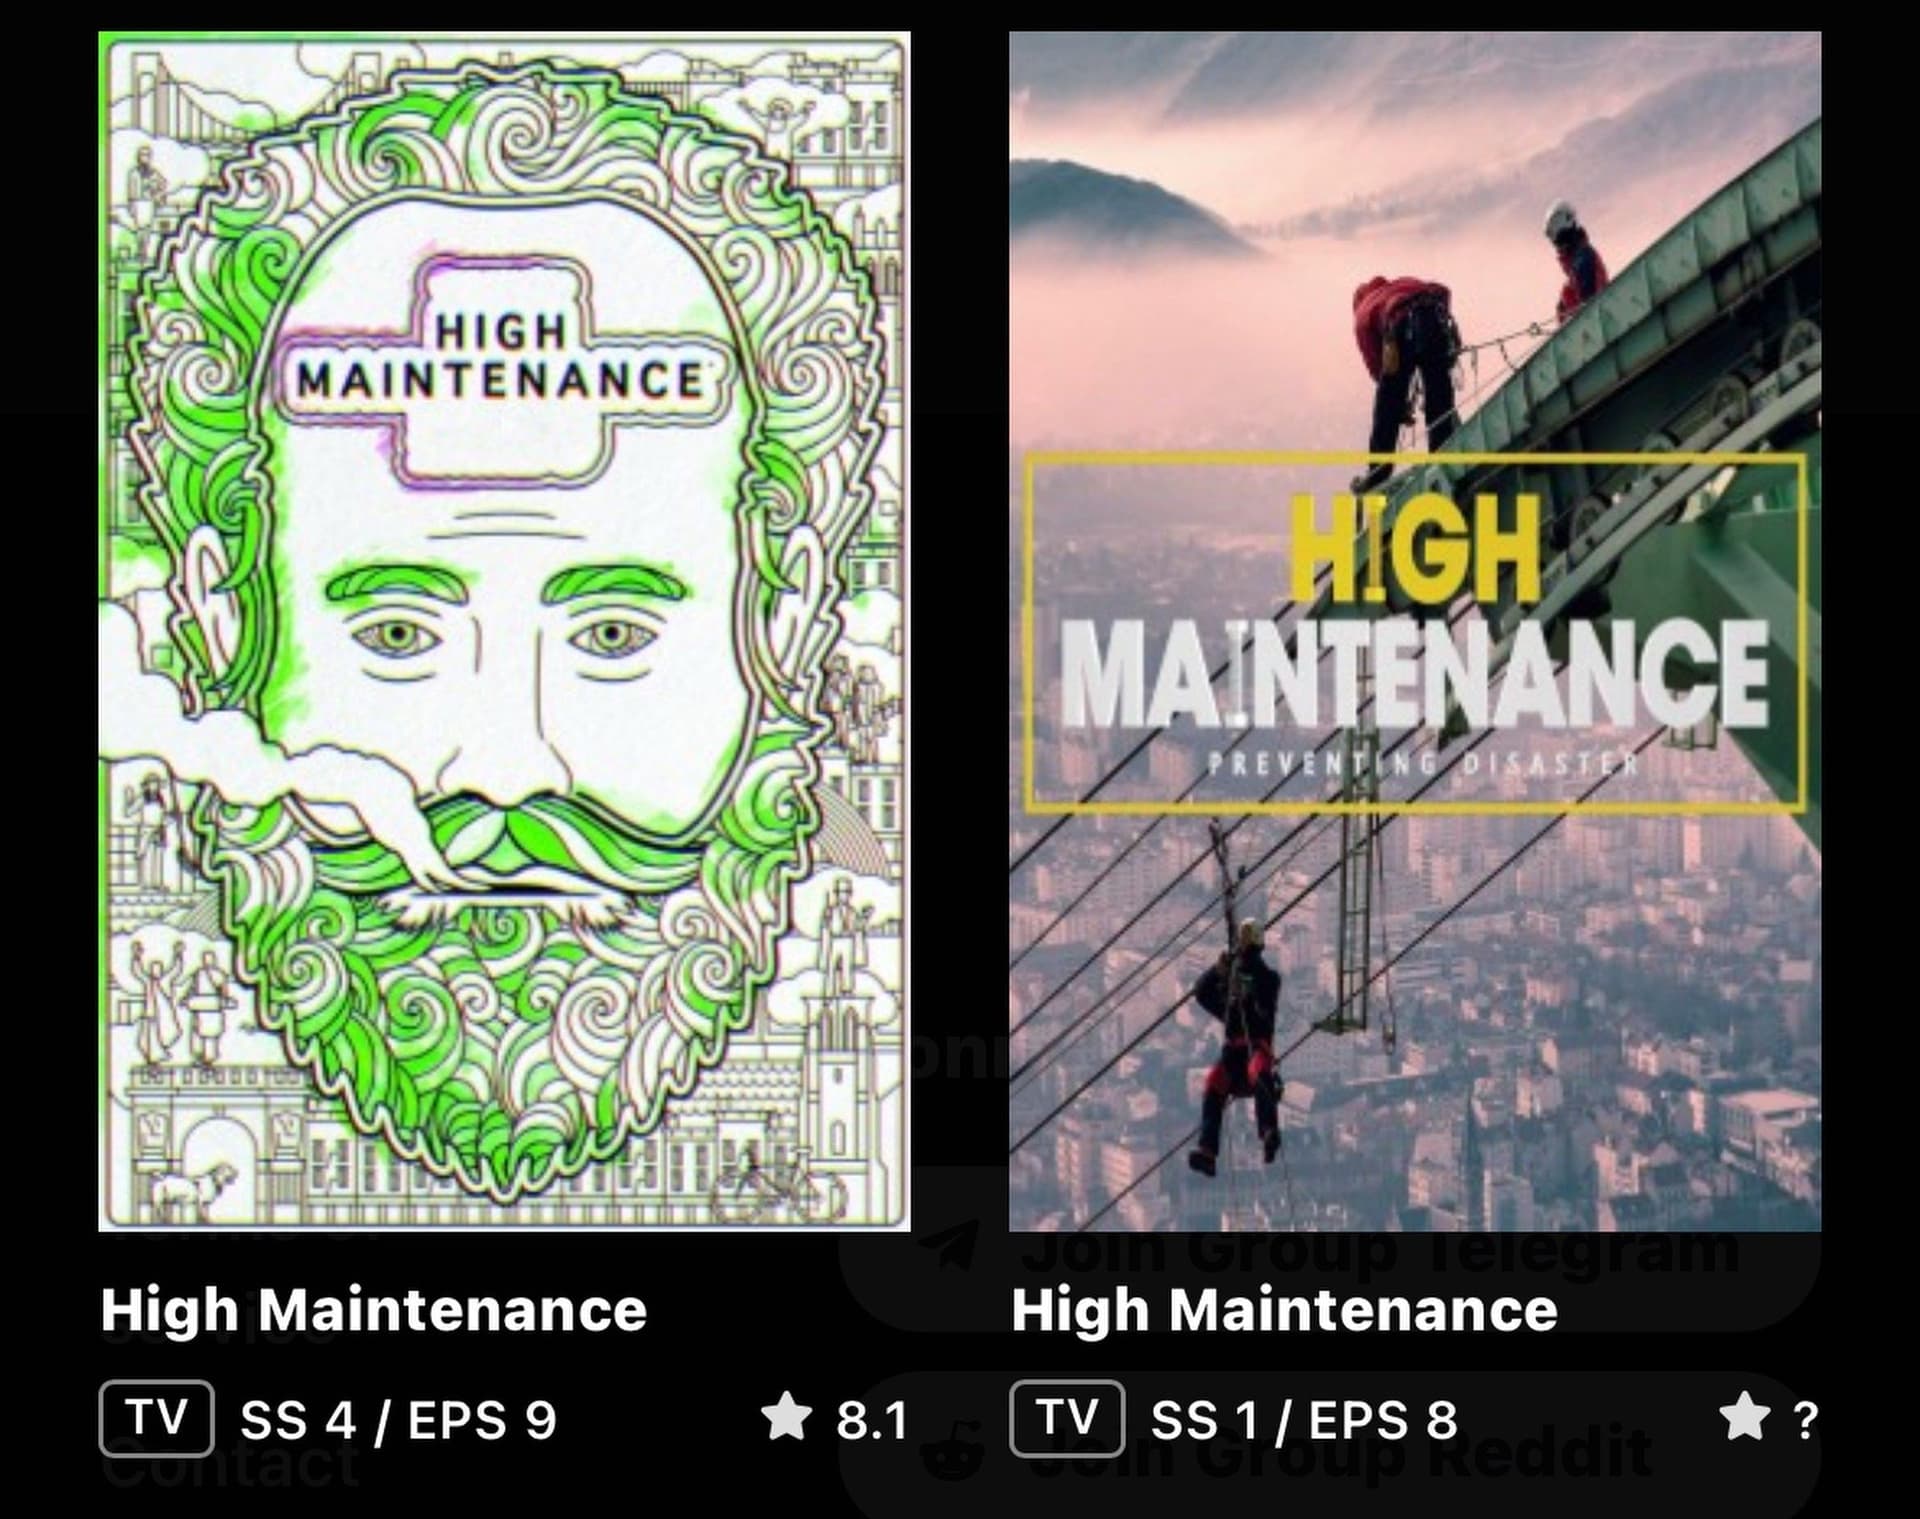Open High Maintenance title under Preventing Disaster poster
This screenshot has width=1920, height=1519.
pyautogui.click(x=1284, y=1309)
